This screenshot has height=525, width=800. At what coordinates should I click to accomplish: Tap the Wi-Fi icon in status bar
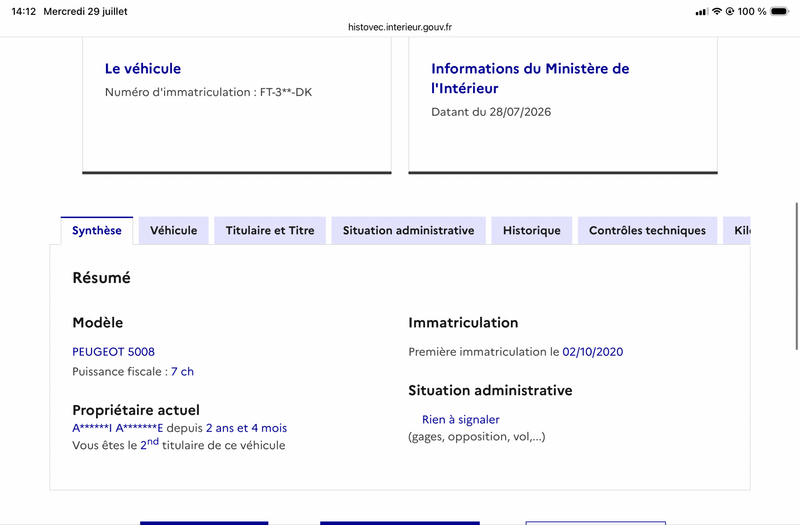pos(717,11)
